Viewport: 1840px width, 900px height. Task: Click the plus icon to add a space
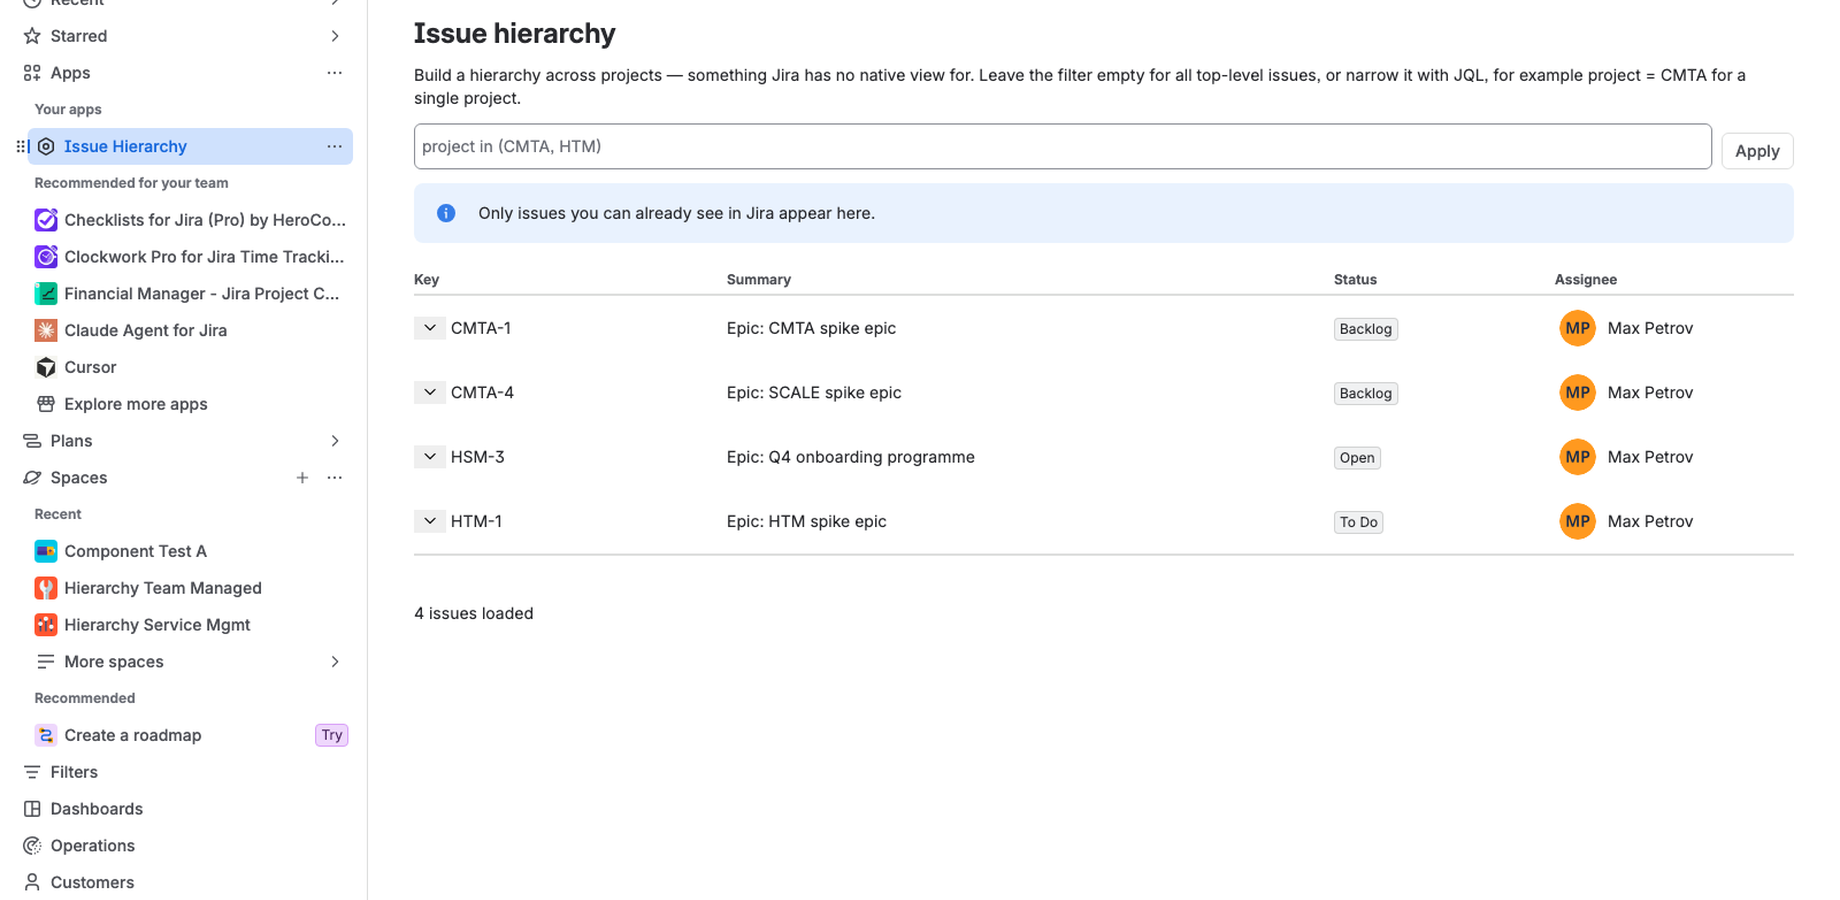(302, 478)
